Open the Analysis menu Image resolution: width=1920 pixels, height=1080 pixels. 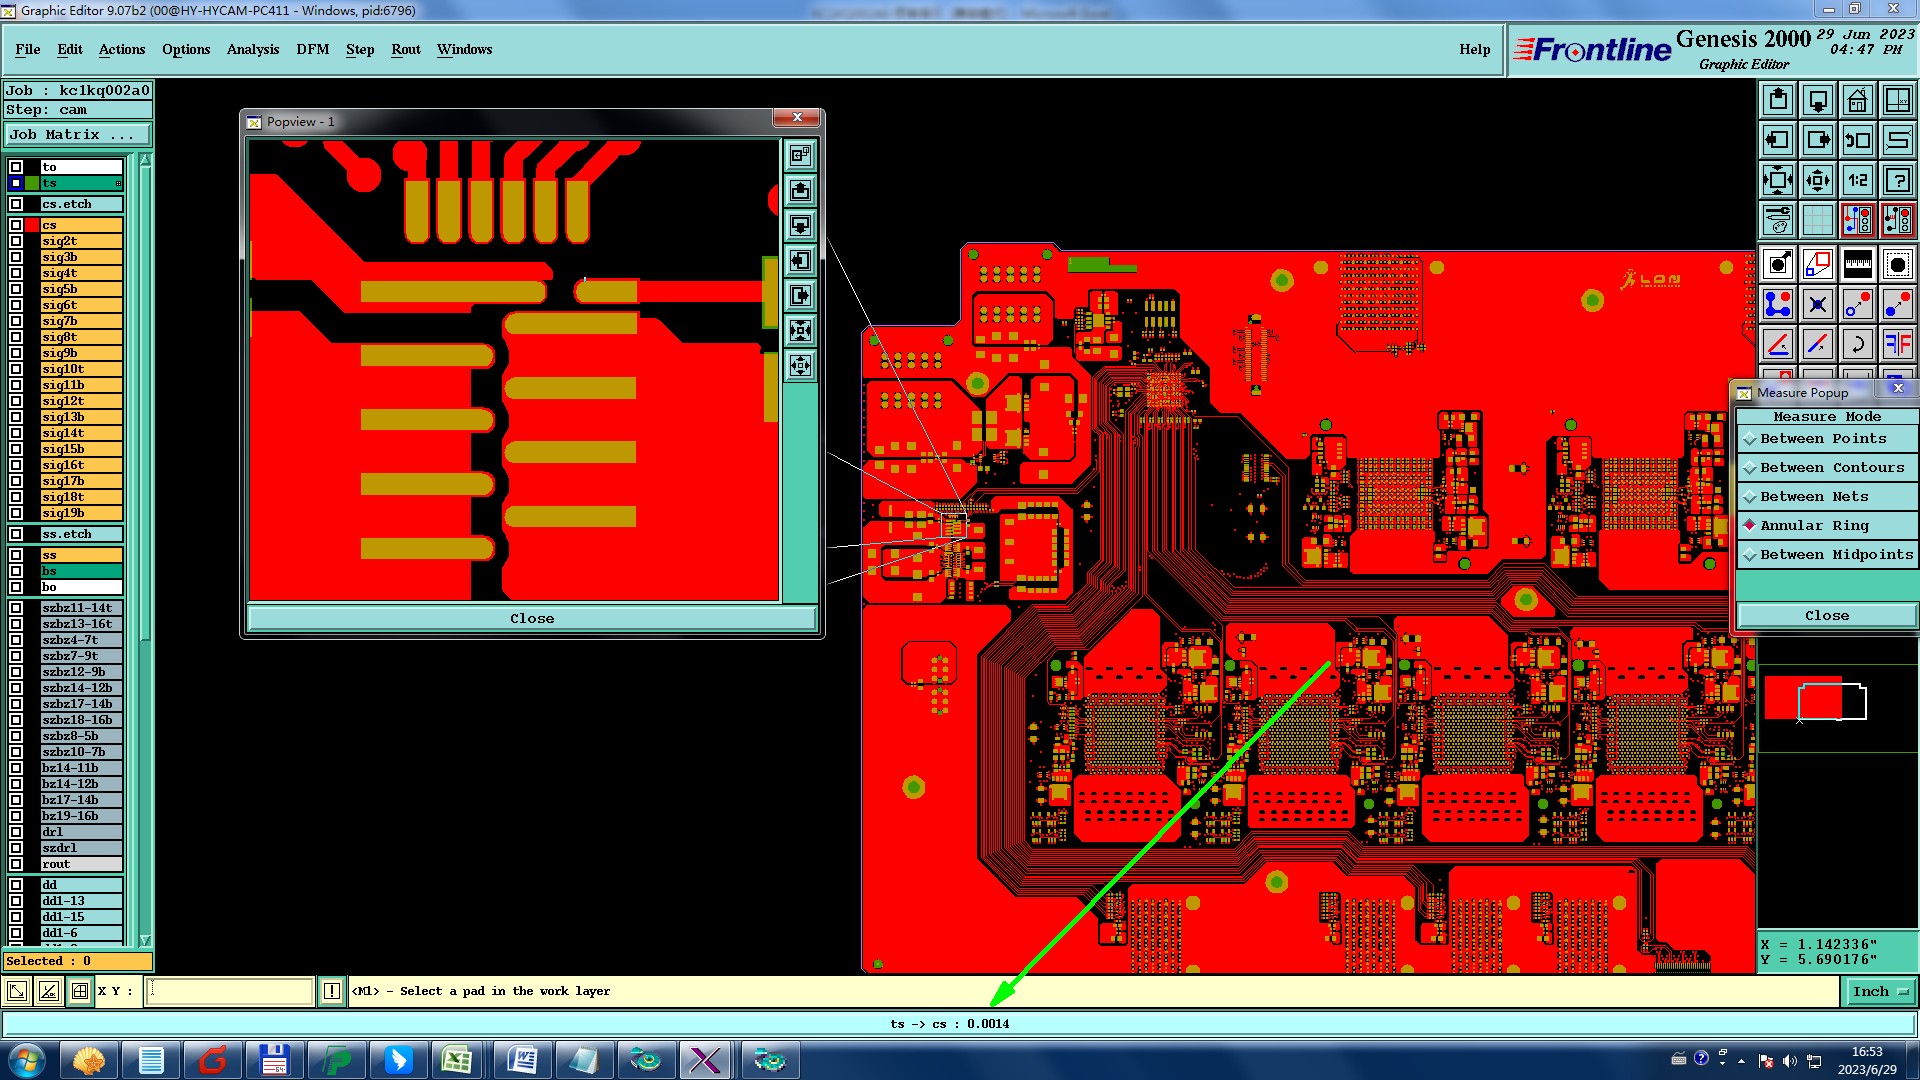tap(252, 49)
